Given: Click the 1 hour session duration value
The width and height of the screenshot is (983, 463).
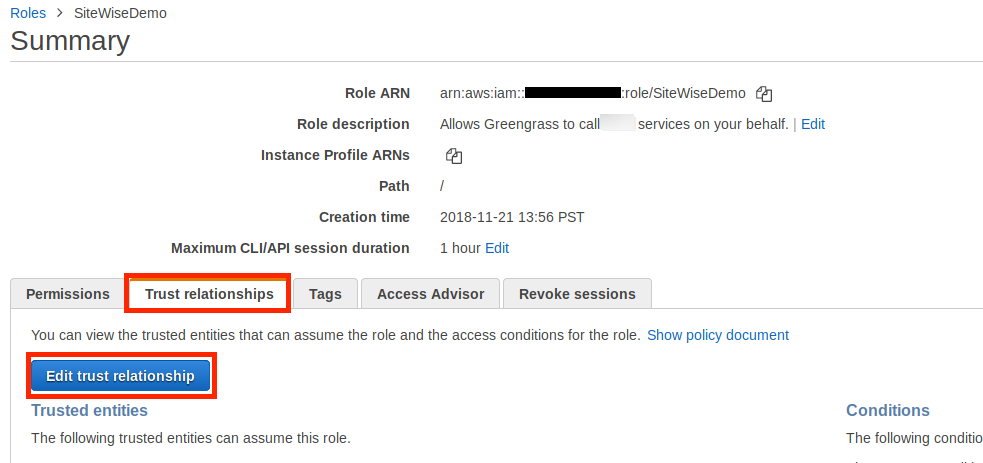Looking at the screenshot, I should click(460, 248).
